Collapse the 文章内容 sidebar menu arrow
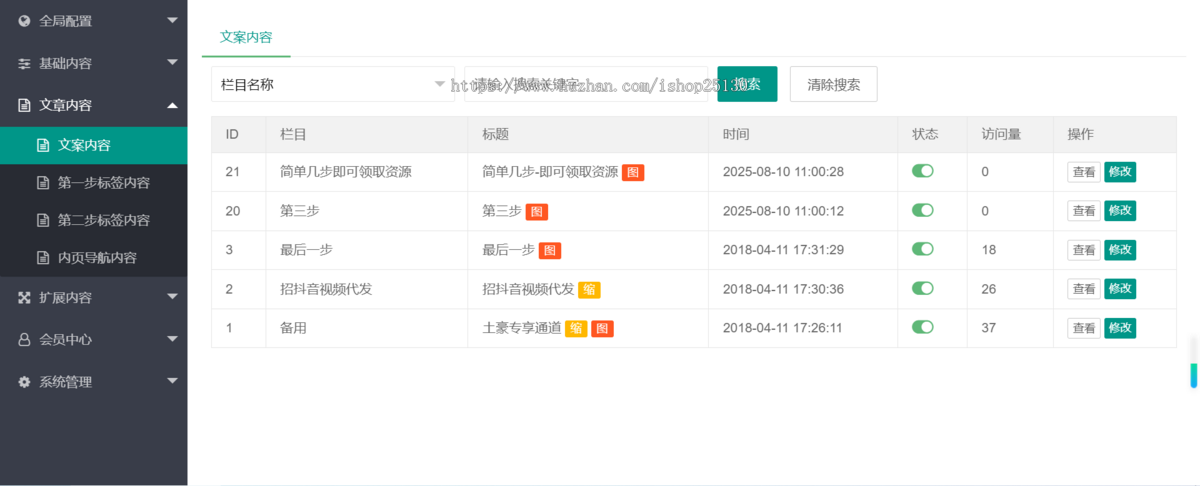 coord(172,104)
